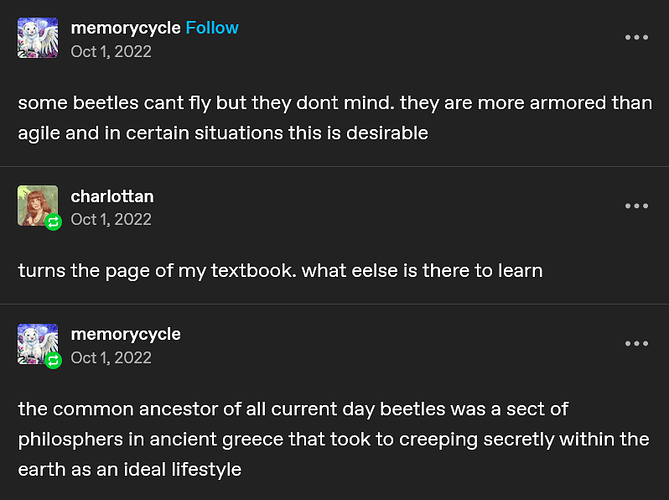The width and height of the screenshot is (669, 500).
Task: Open the lower memorycycle avatar image
Action: pyautogui.click(x=38, y=344)
